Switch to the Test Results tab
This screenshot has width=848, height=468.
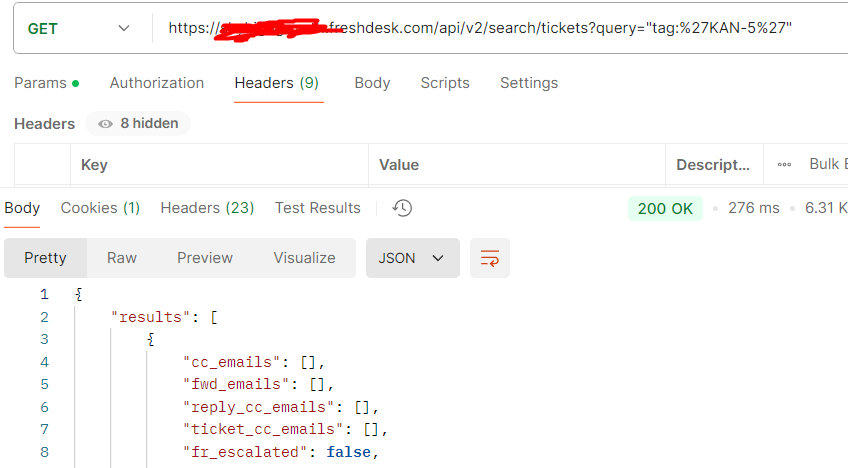pyautogui.click(x=317, y=208)
